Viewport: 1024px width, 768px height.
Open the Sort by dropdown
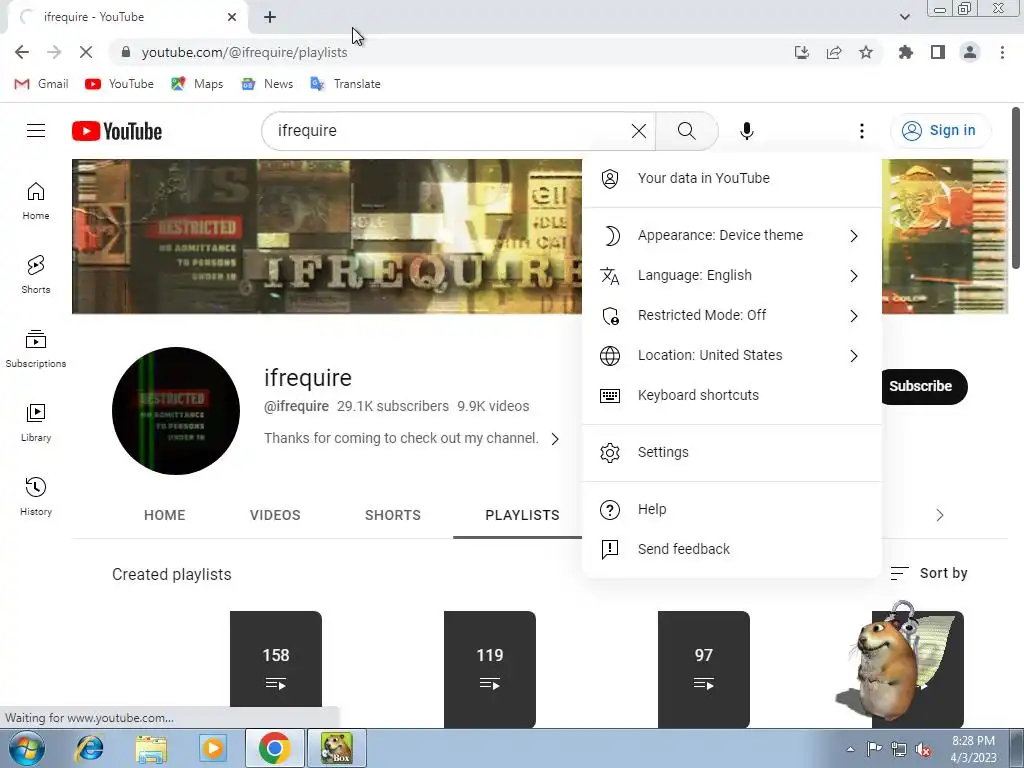(929, 573)
